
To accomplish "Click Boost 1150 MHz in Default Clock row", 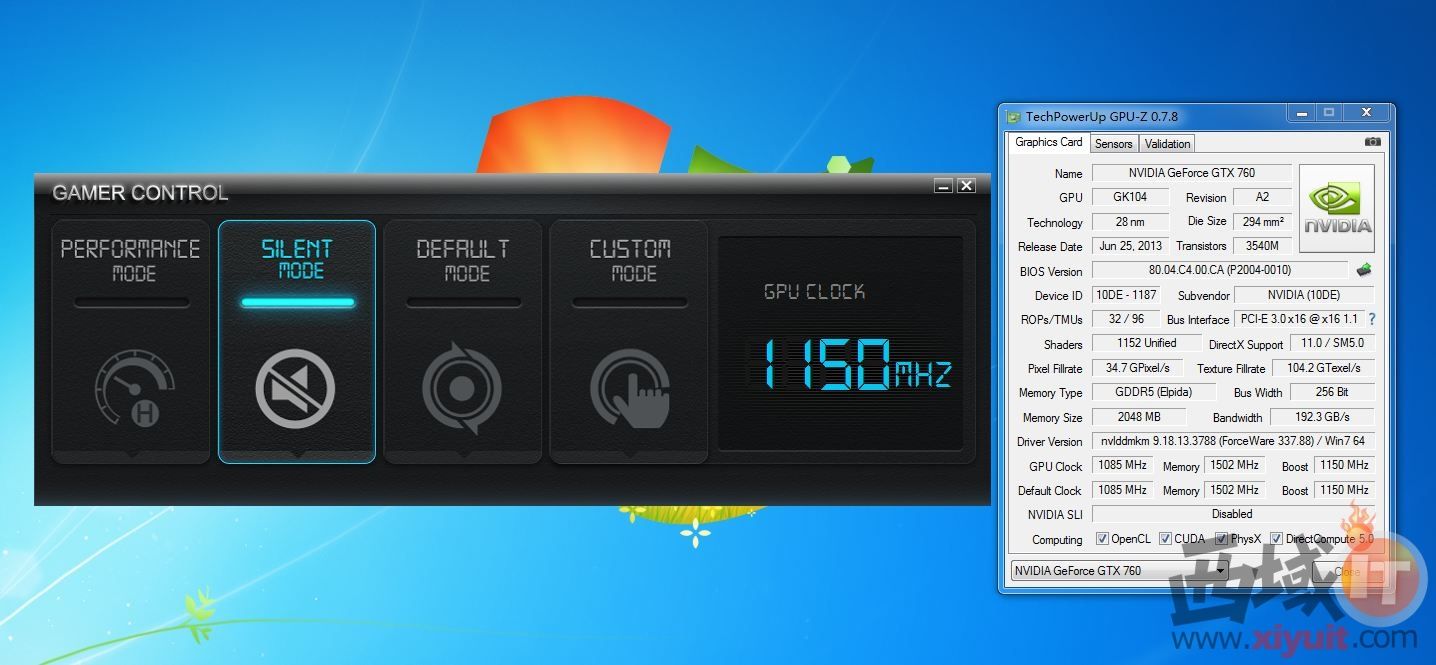I will pos(1344,490).
